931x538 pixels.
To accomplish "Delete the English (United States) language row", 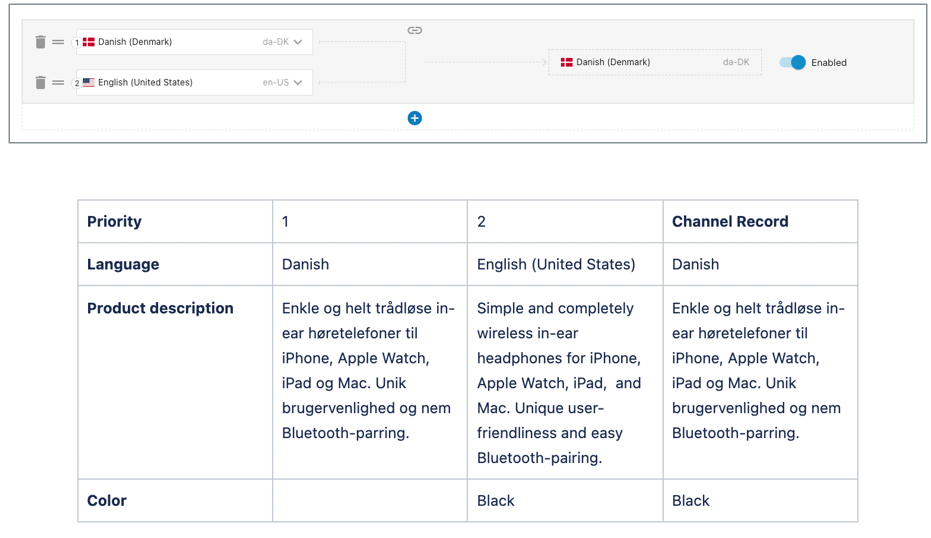I will 40,83.
